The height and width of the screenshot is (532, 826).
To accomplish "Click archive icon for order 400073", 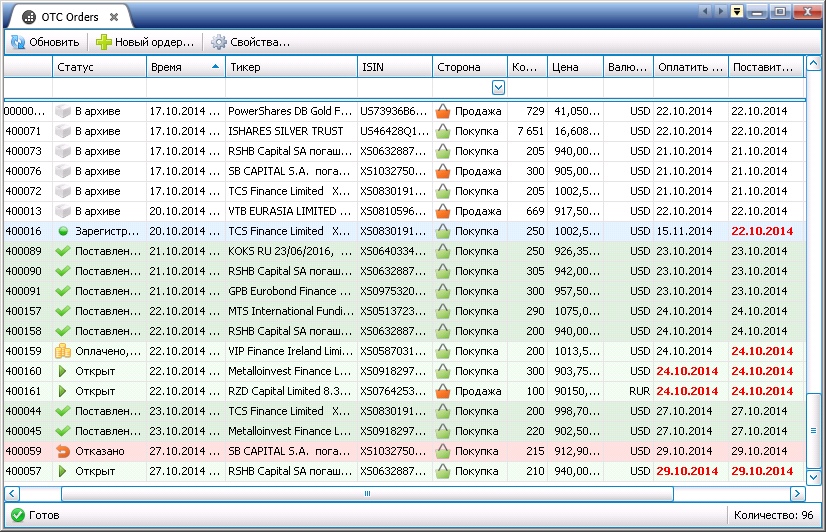I will point(63,151).
